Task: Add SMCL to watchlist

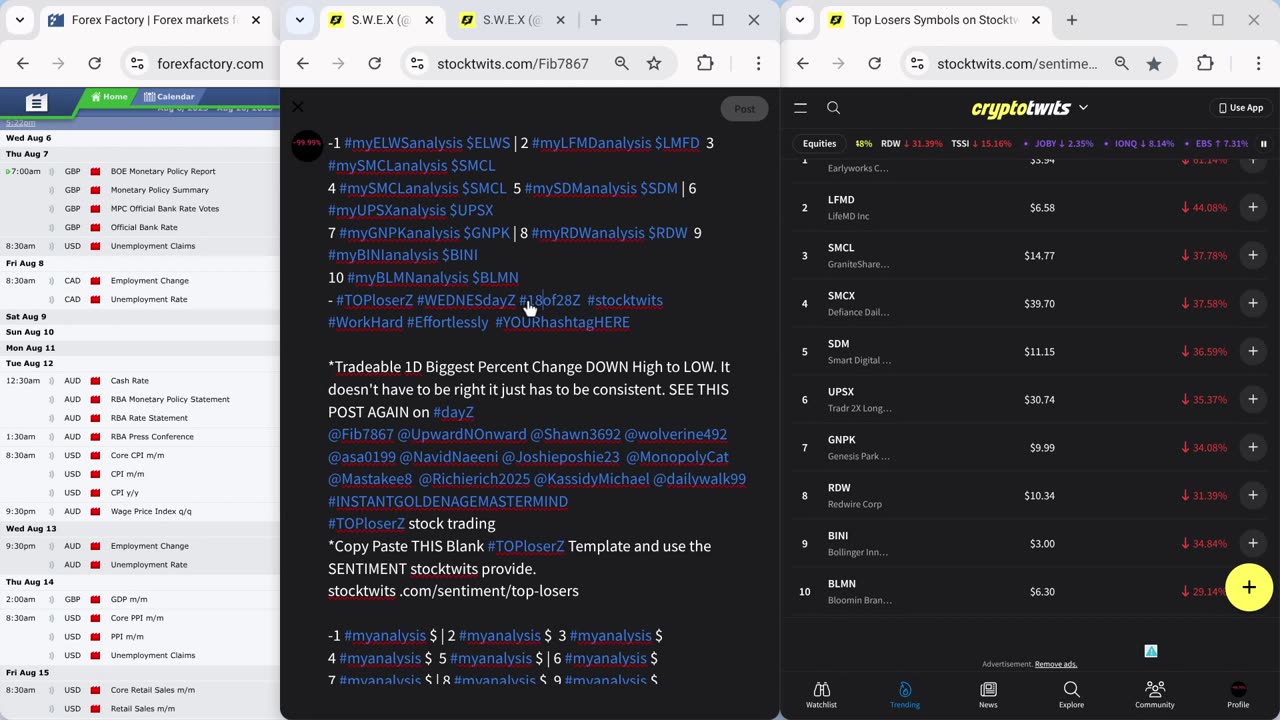Action: (1252, 255)
